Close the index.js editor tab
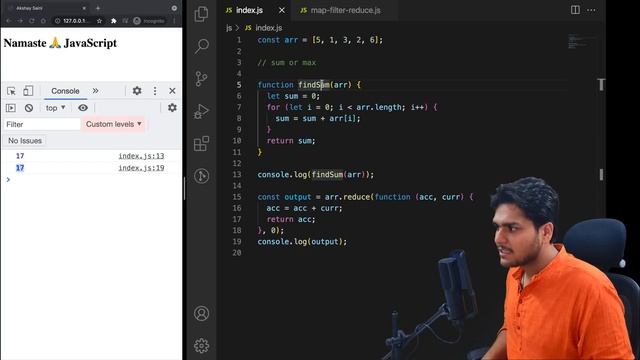Screen dimensions: 640x360 click(282, 10)
